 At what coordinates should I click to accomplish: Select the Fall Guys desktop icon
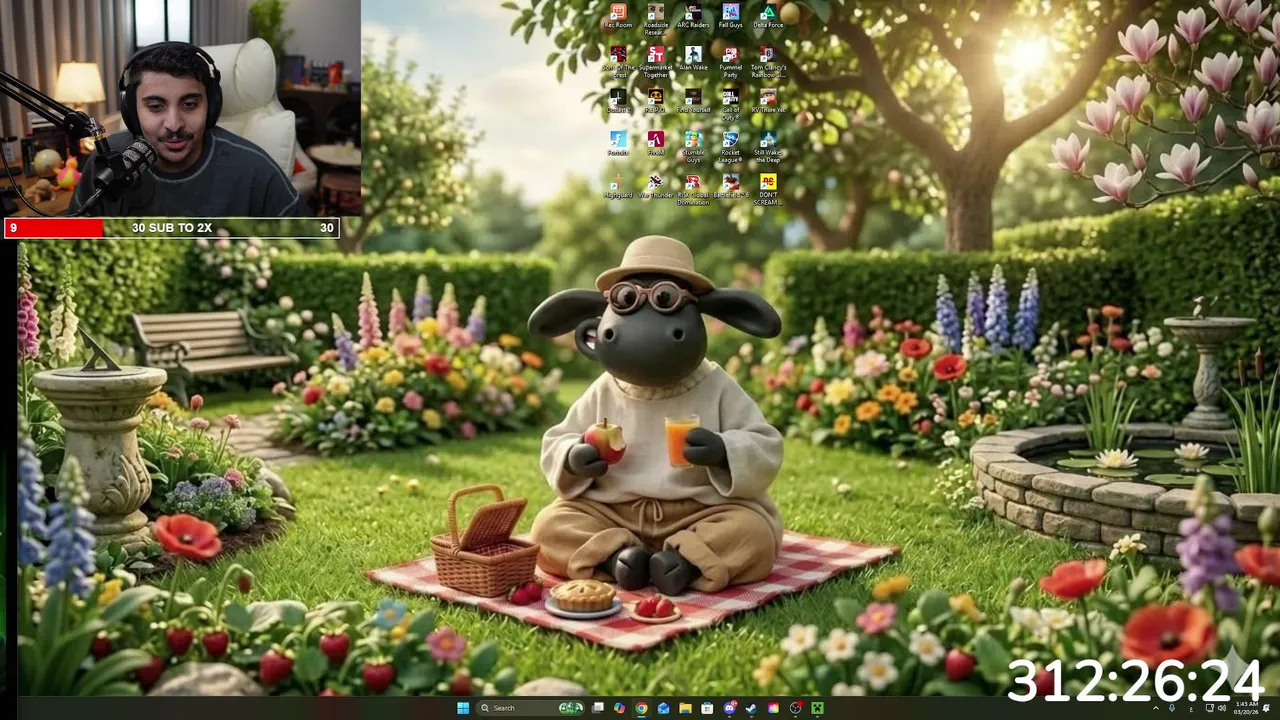[x=730, y=16]
